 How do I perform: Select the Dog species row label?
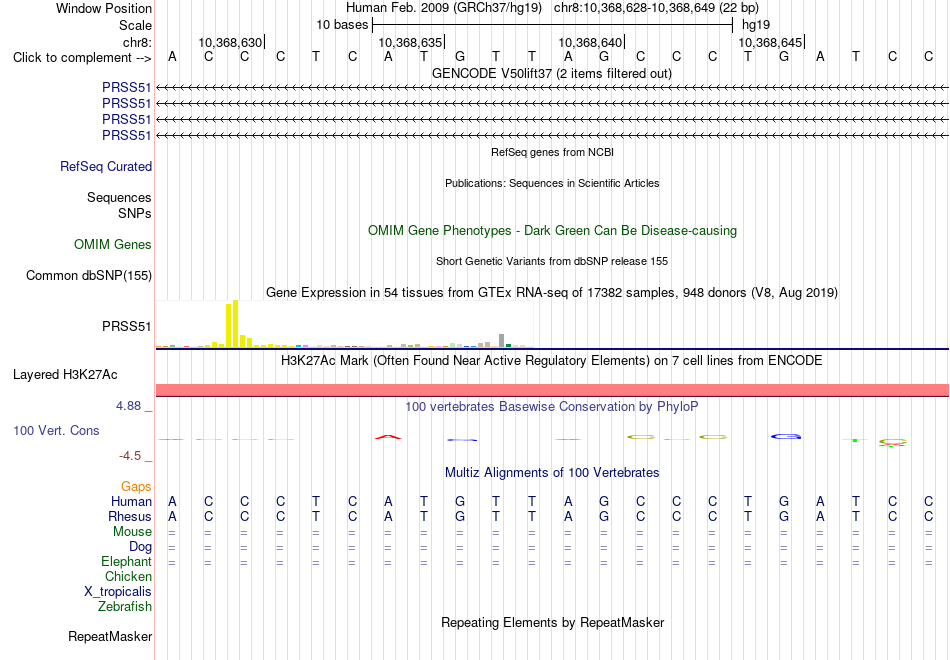click(x=141, y=547)
